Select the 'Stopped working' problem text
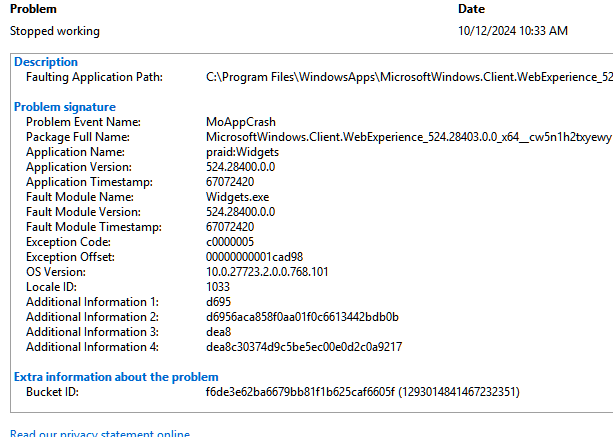This screenshot has width=613, height=437. pos(55,31)
